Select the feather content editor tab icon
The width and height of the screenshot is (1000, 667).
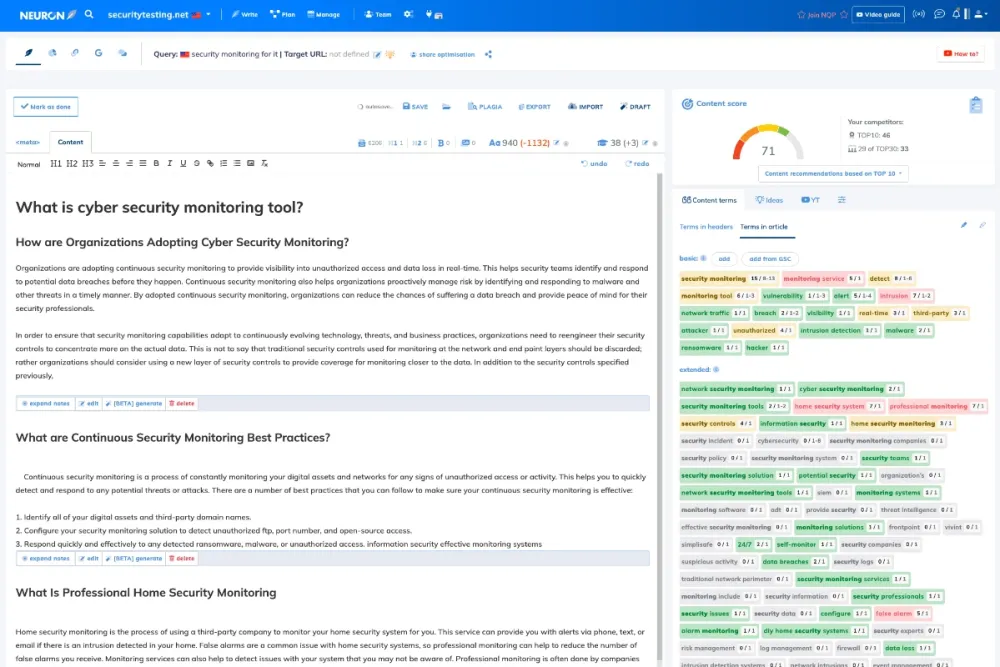[x=28, y=53]
